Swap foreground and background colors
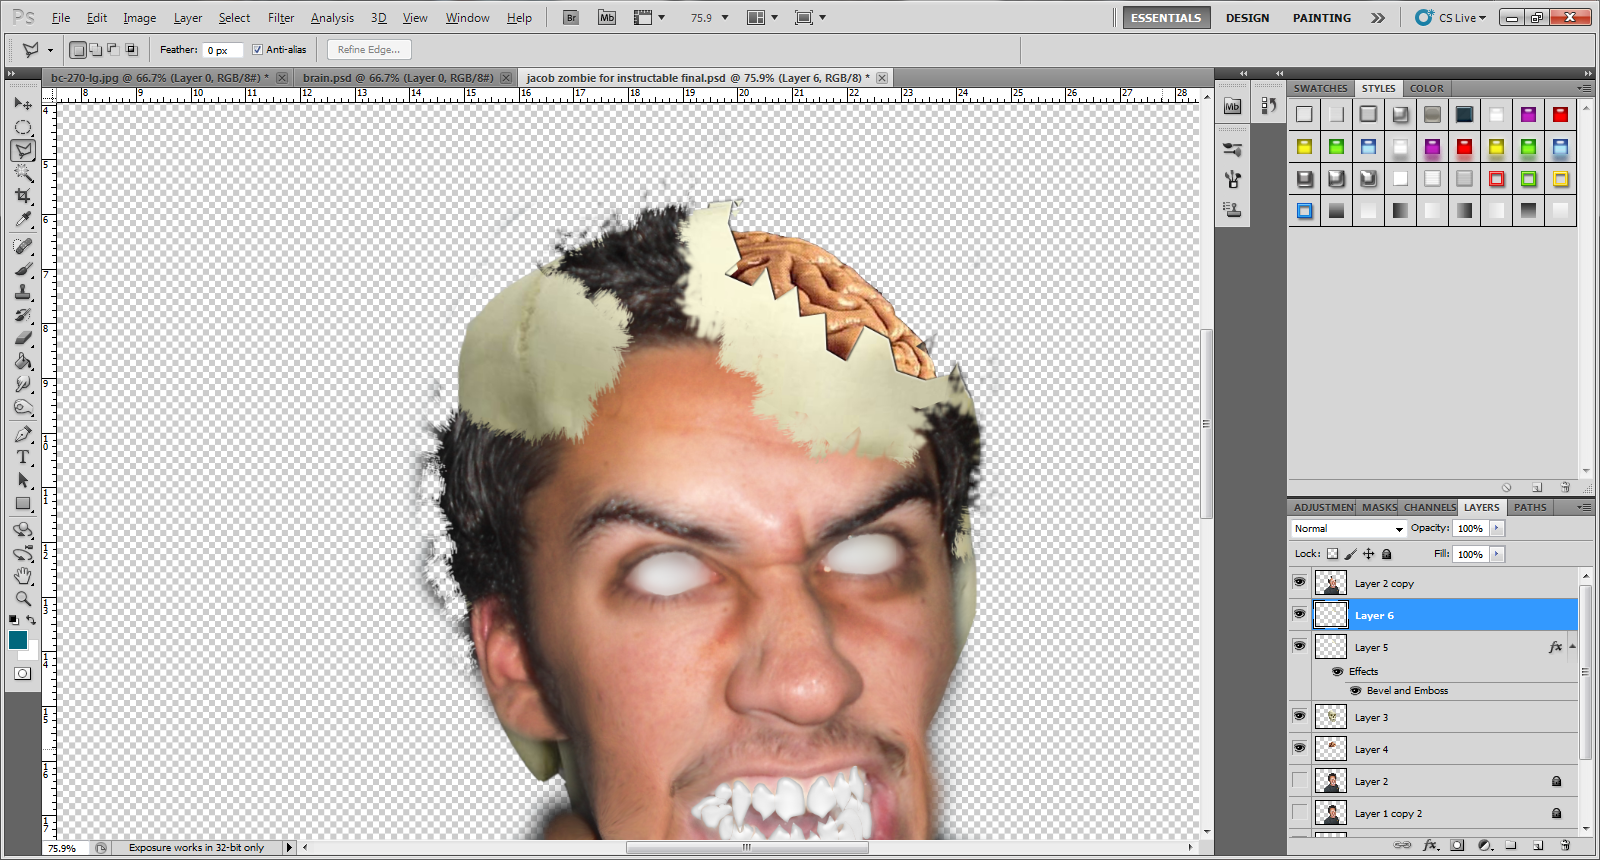The height and width of the screenshot is (860, 1600). [31, 620]
